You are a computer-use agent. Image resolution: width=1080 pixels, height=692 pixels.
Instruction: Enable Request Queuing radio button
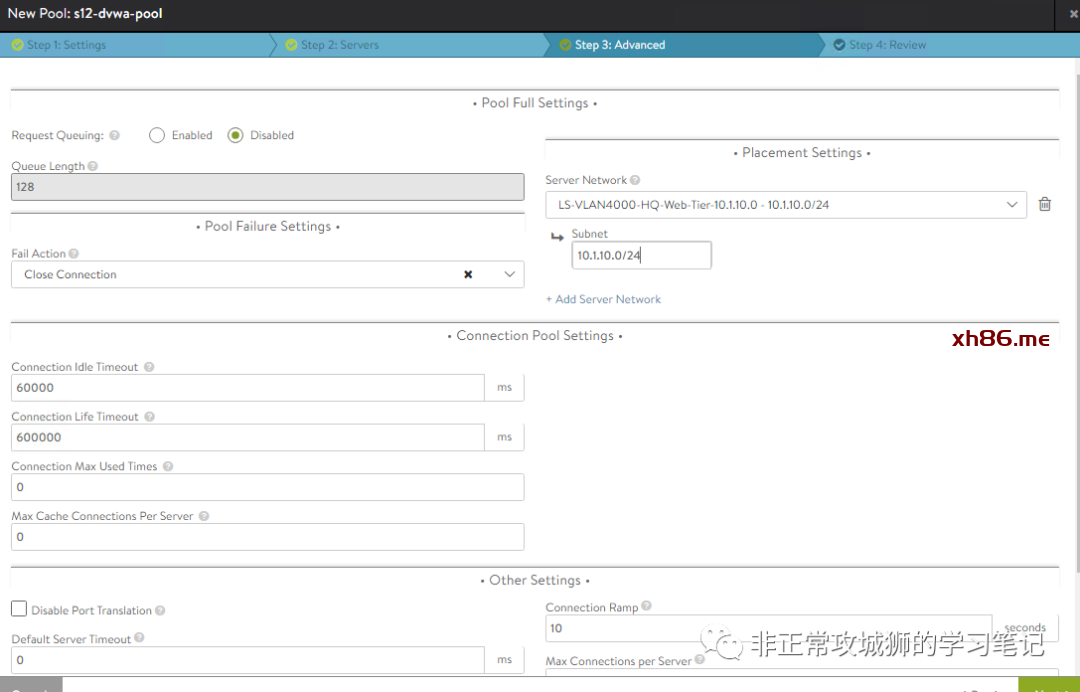coord(157,136)
